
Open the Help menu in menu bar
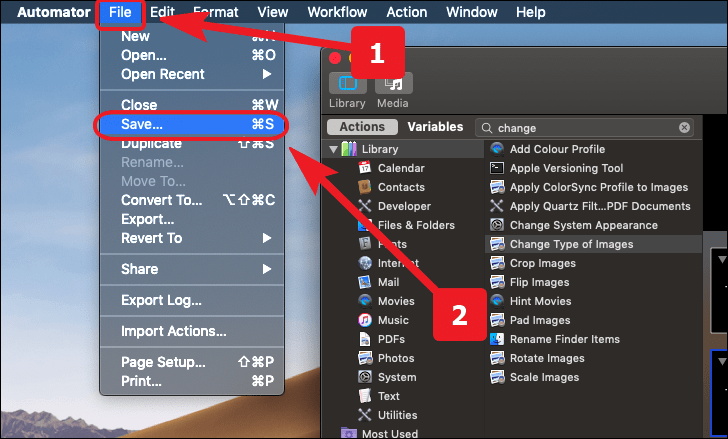pyautogui.click(x=531, y=12)
